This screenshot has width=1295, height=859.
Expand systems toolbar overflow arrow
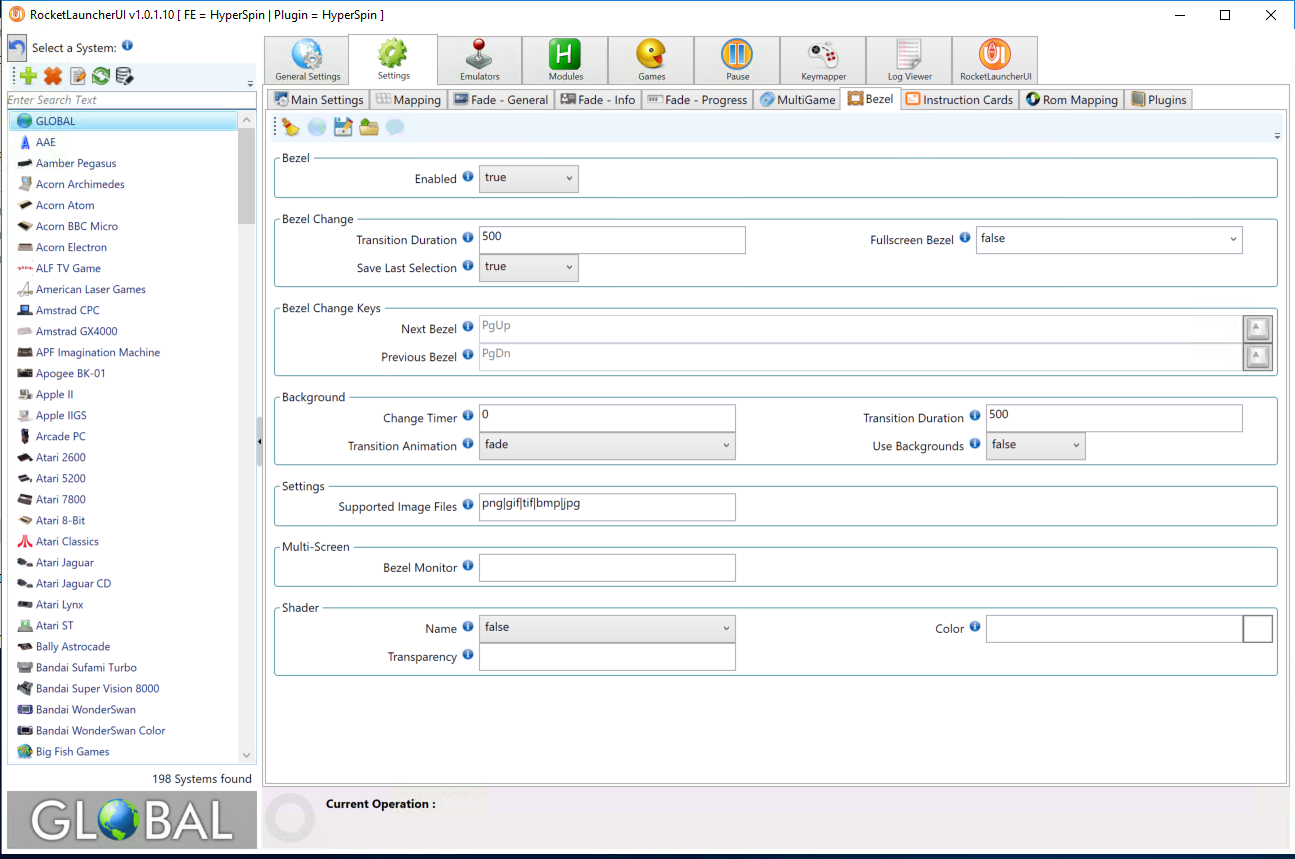tap(250, 83)
